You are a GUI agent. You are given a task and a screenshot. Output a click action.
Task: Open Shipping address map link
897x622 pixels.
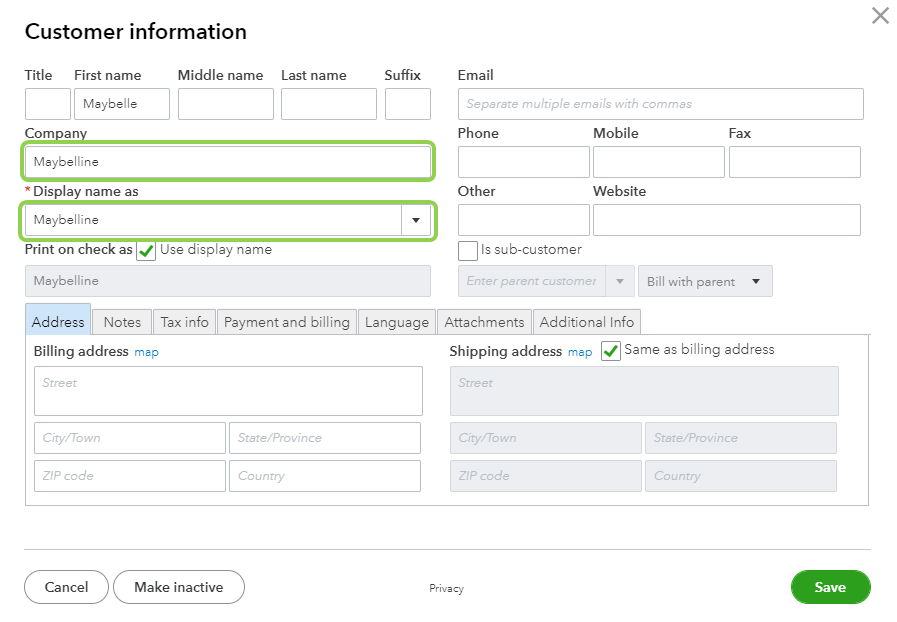[580, 352]
